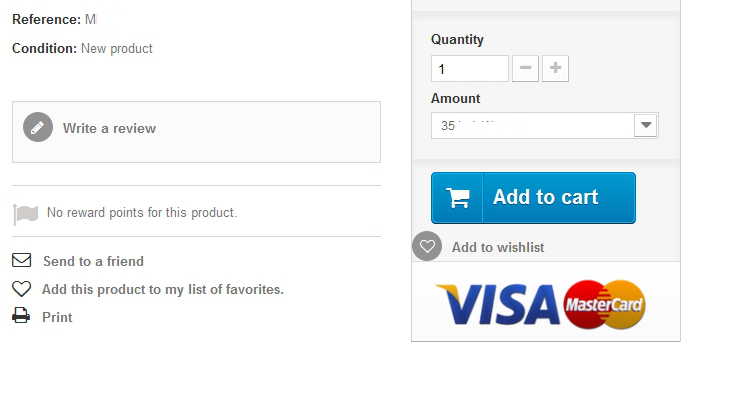Click the Quantity input field

[470, 69]
